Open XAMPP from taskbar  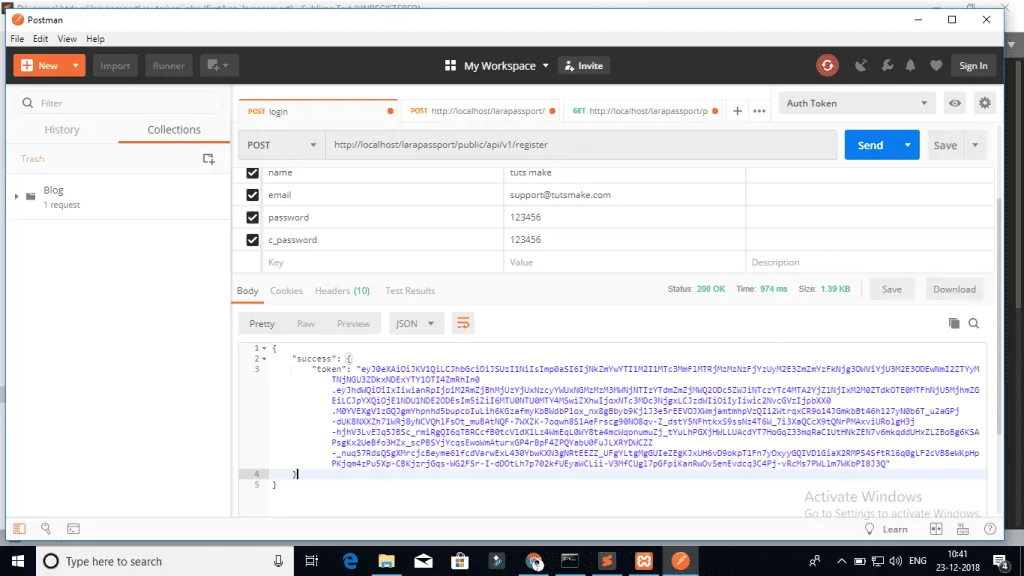644,561
